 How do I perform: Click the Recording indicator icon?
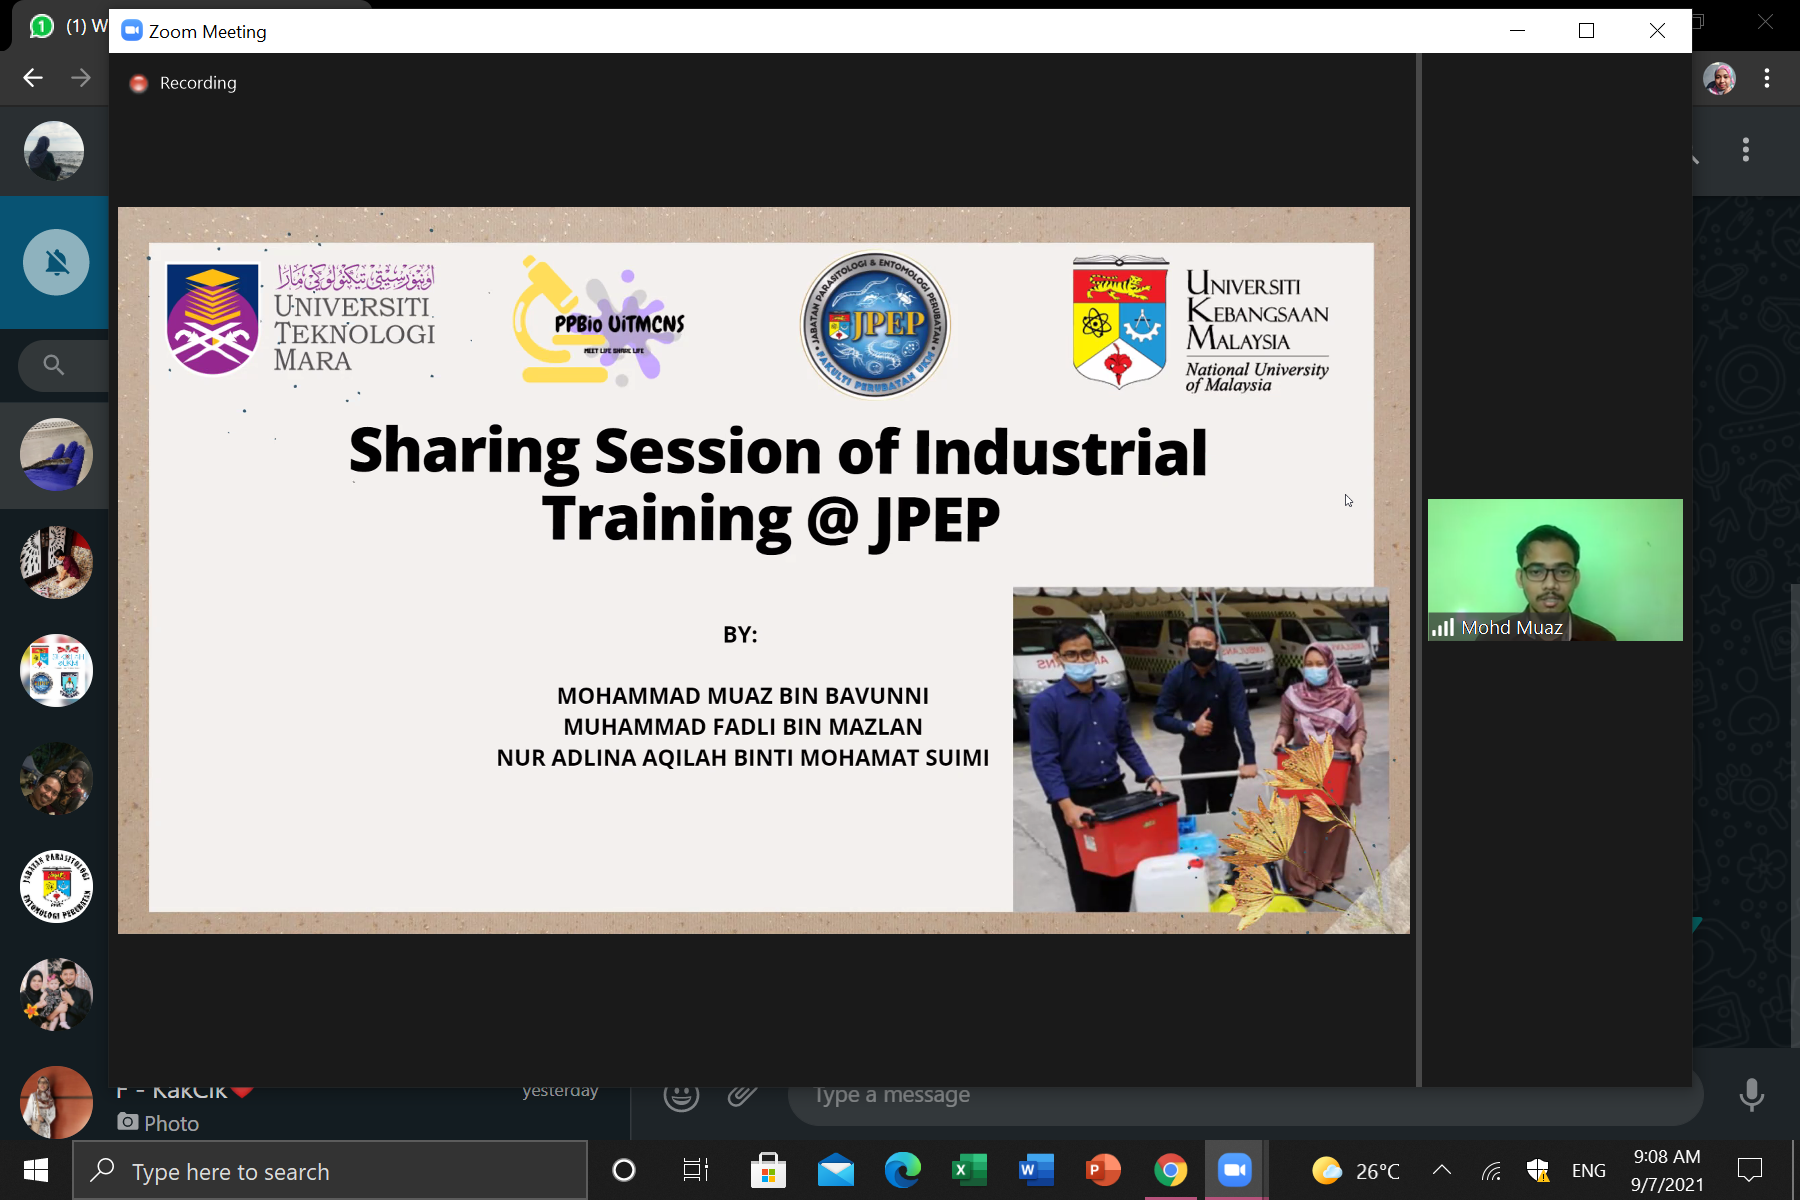tap(139, 83)
